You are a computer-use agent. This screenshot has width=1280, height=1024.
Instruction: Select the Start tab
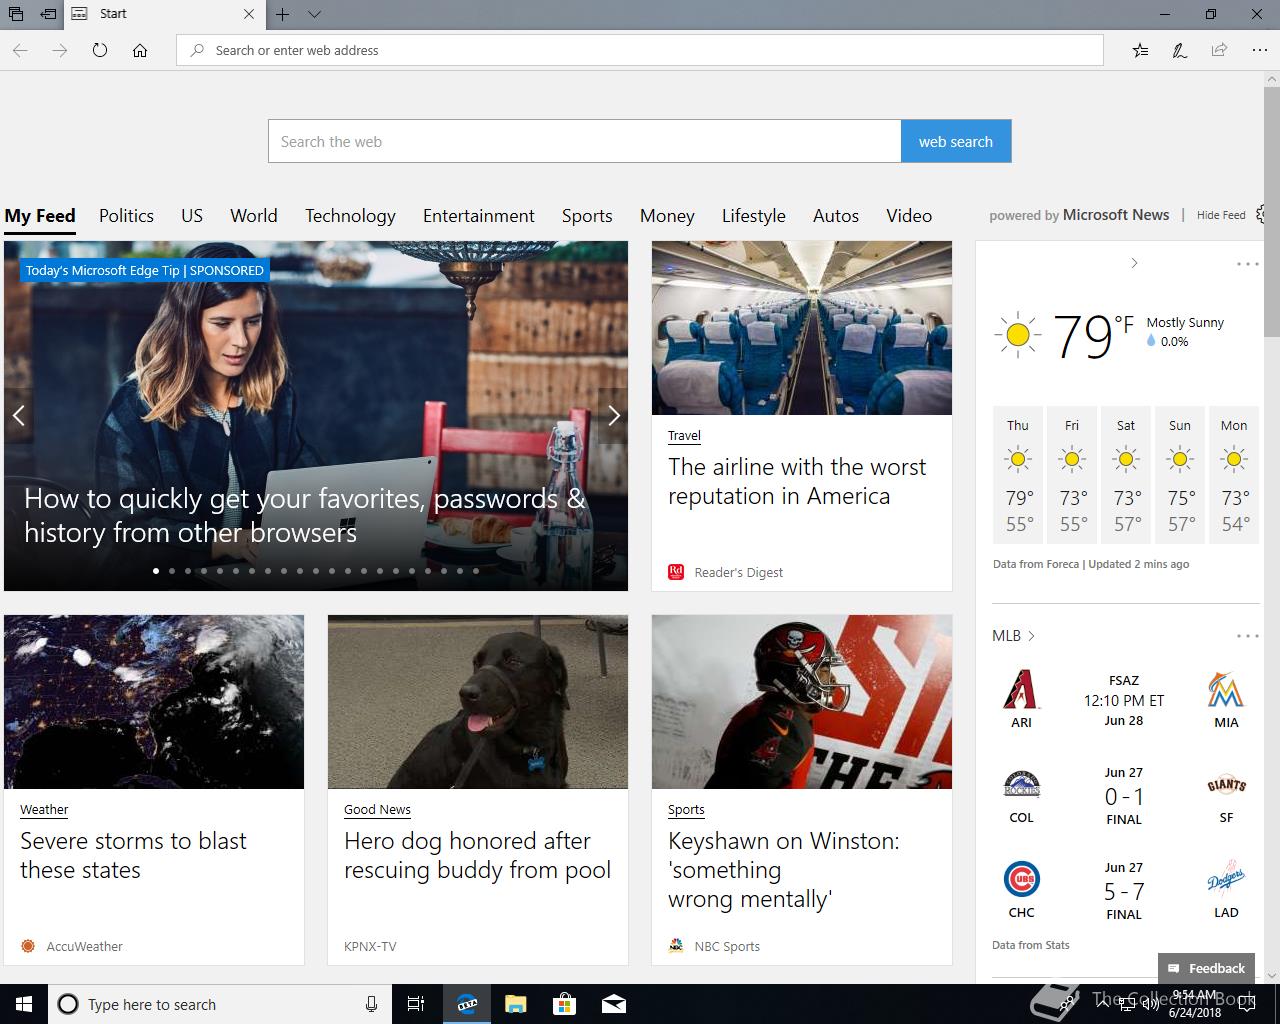(x=165, y=14)
